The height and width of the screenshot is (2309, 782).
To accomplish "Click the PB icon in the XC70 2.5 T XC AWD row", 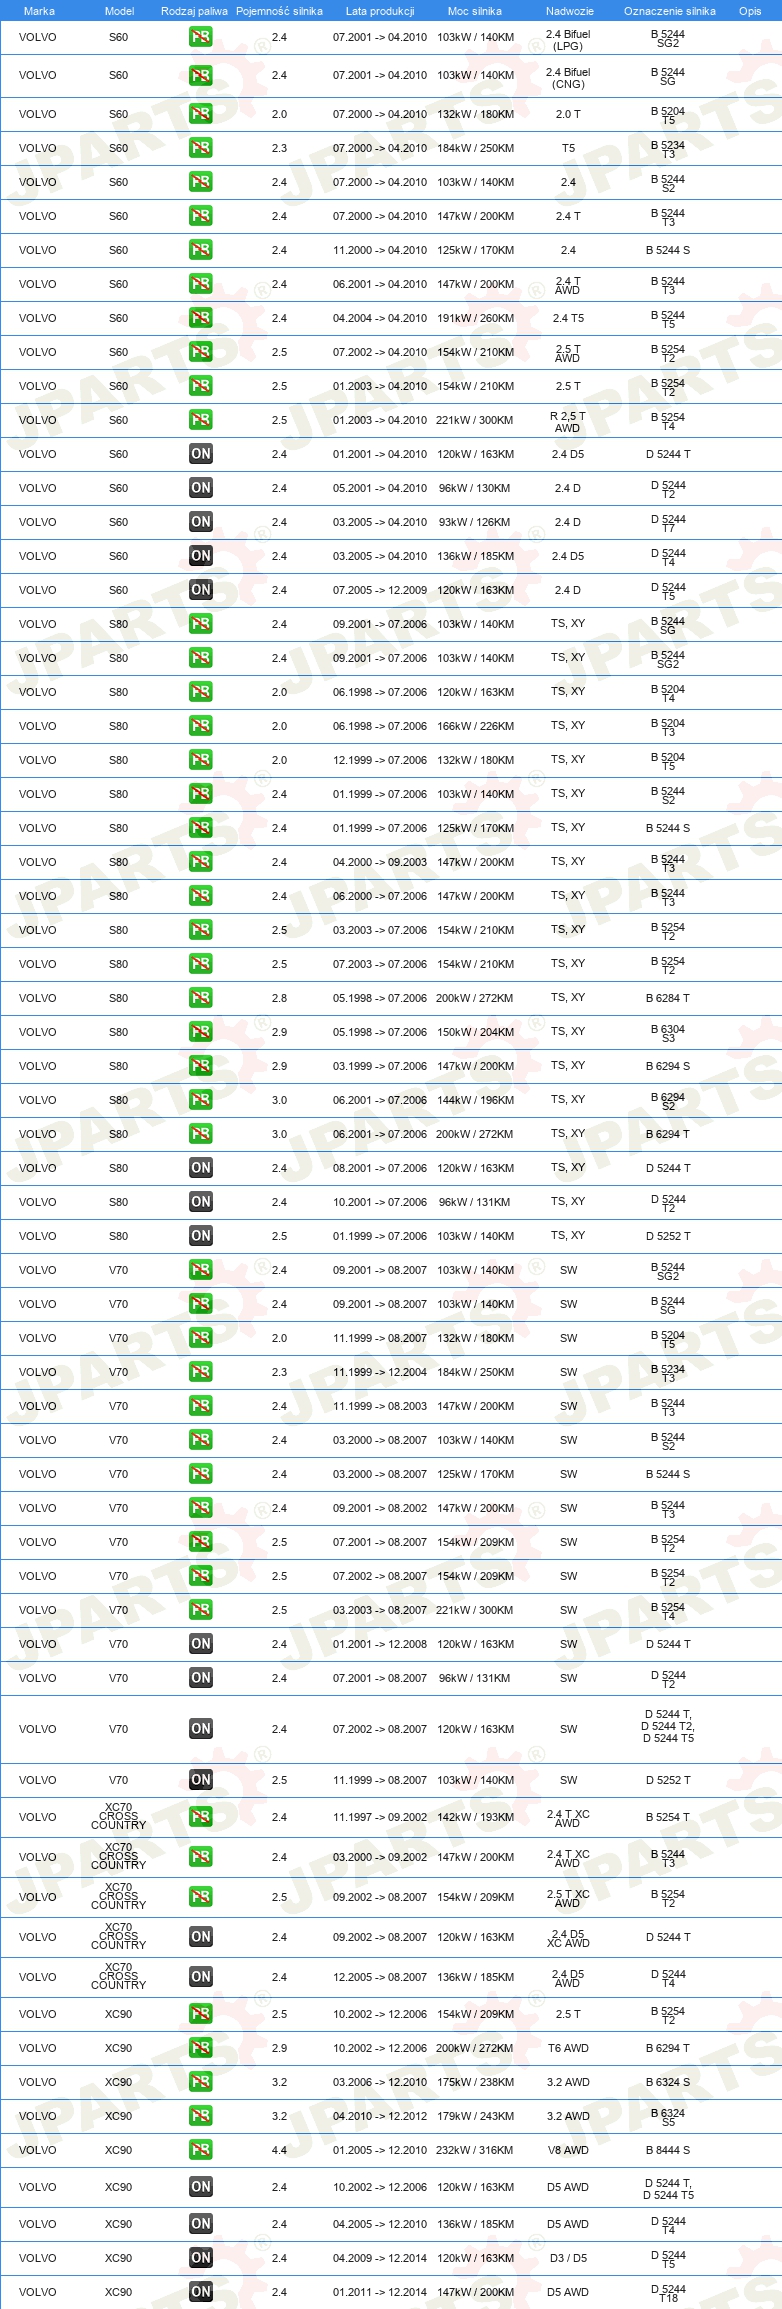I will pyautogui.click(x=200, y=1897).
